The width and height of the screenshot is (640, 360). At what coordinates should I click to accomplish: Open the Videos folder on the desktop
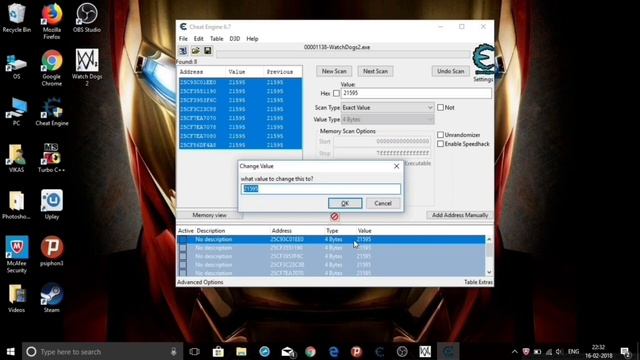tap(16, 298)
